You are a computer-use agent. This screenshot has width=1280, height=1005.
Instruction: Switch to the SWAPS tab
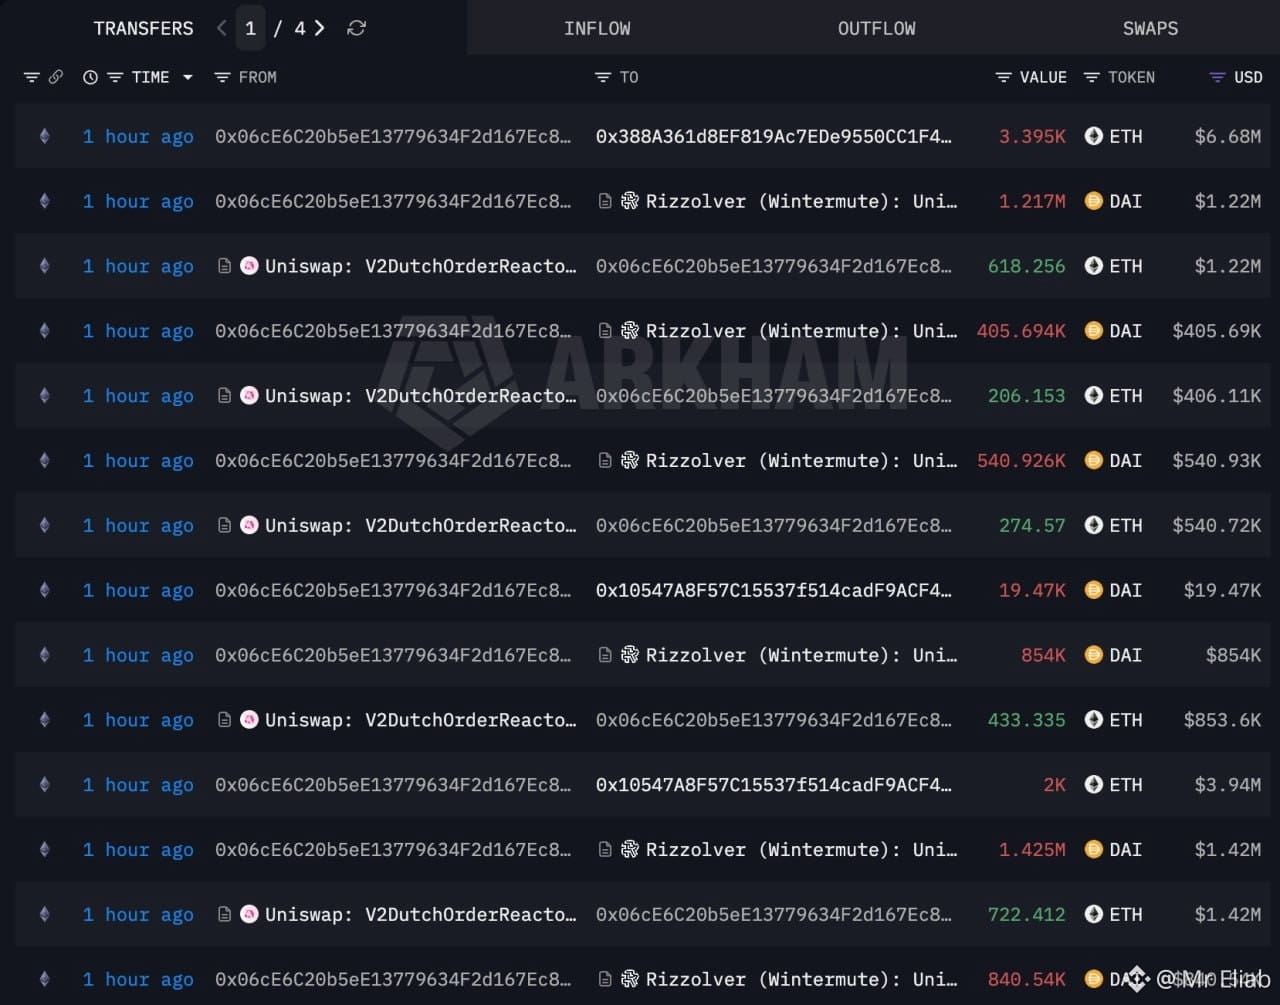1150,28
